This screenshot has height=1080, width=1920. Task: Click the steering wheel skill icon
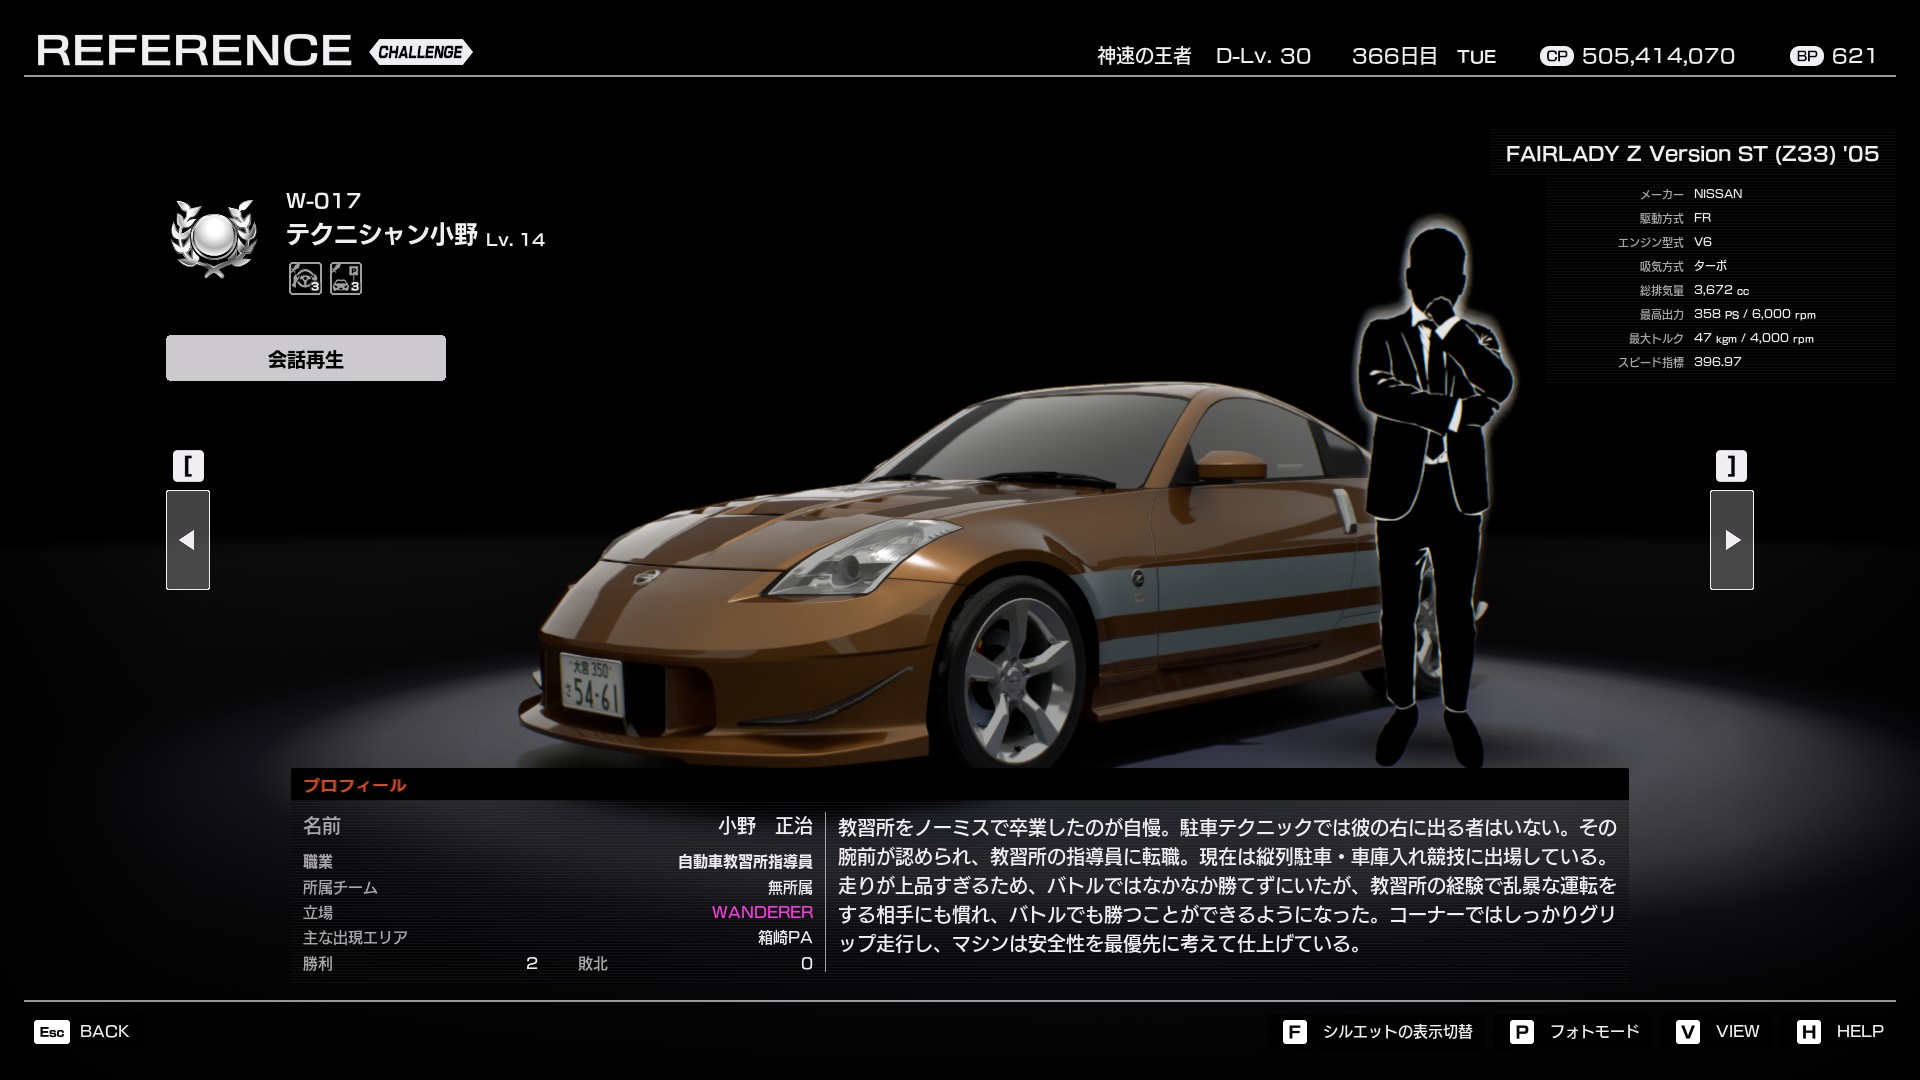[x=305, y=278]
